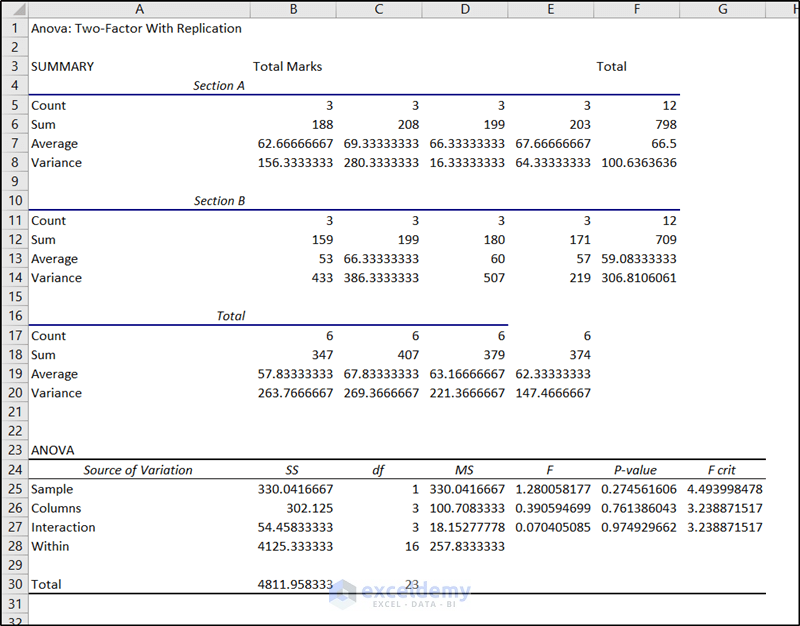Click the 'Section B' label cell
This screenshot has height=626, width=800.
(x=219, y=201)
